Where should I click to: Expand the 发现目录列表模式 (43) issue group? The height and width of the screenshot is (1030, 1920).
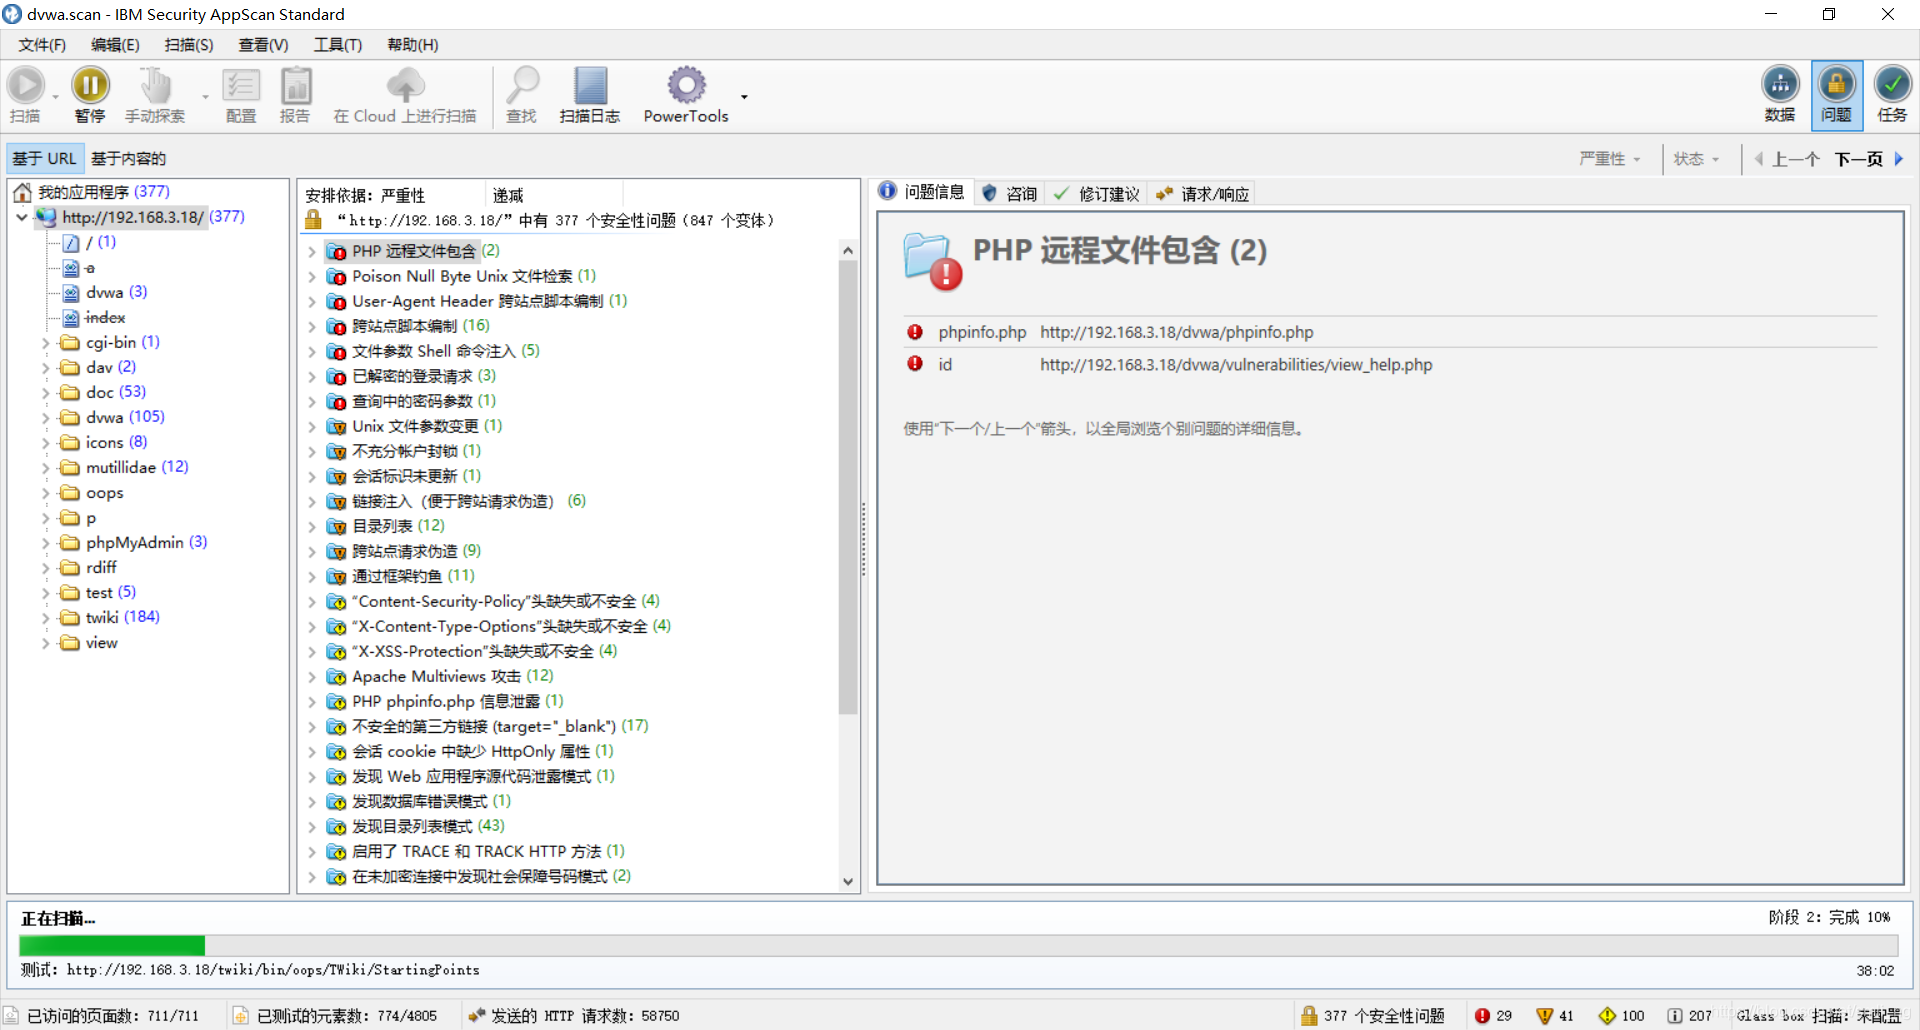click(x=312, y=827)
